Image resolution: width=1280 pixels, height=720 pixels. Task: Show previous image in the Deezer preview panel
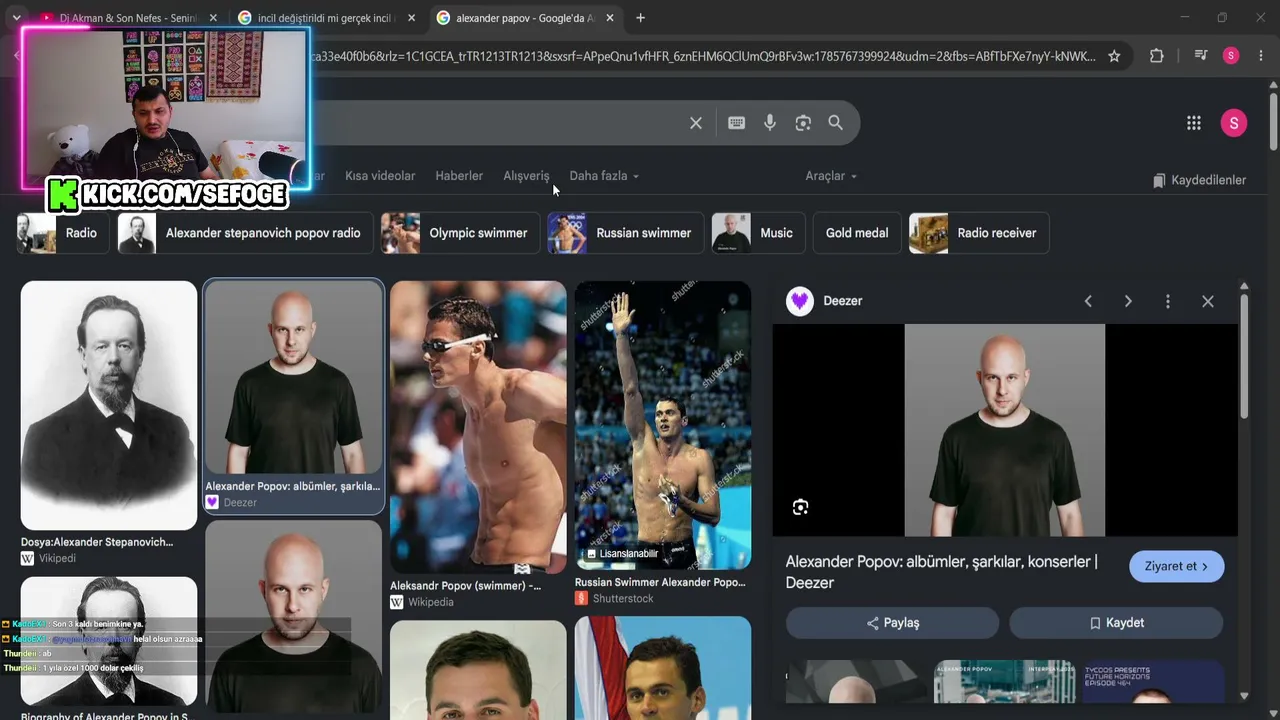1088,301
